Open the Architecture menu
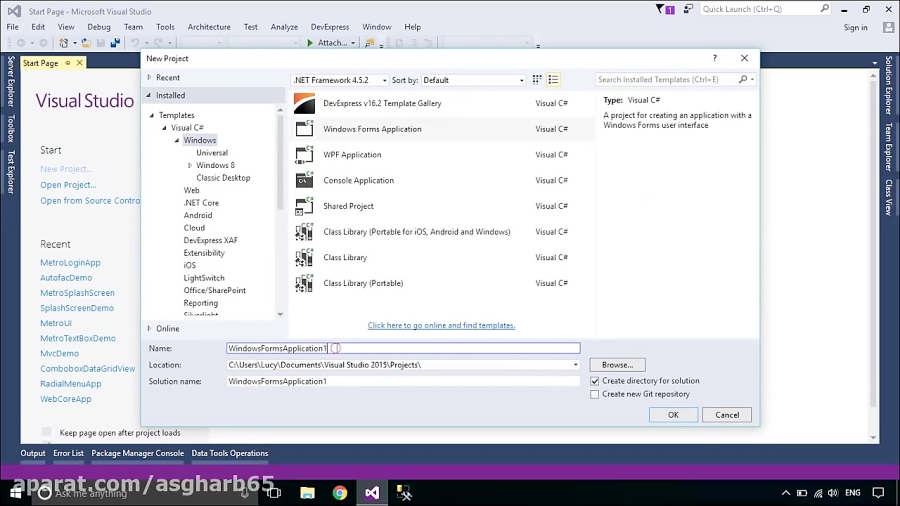This screenshot has height=506, width=900. 208,27
